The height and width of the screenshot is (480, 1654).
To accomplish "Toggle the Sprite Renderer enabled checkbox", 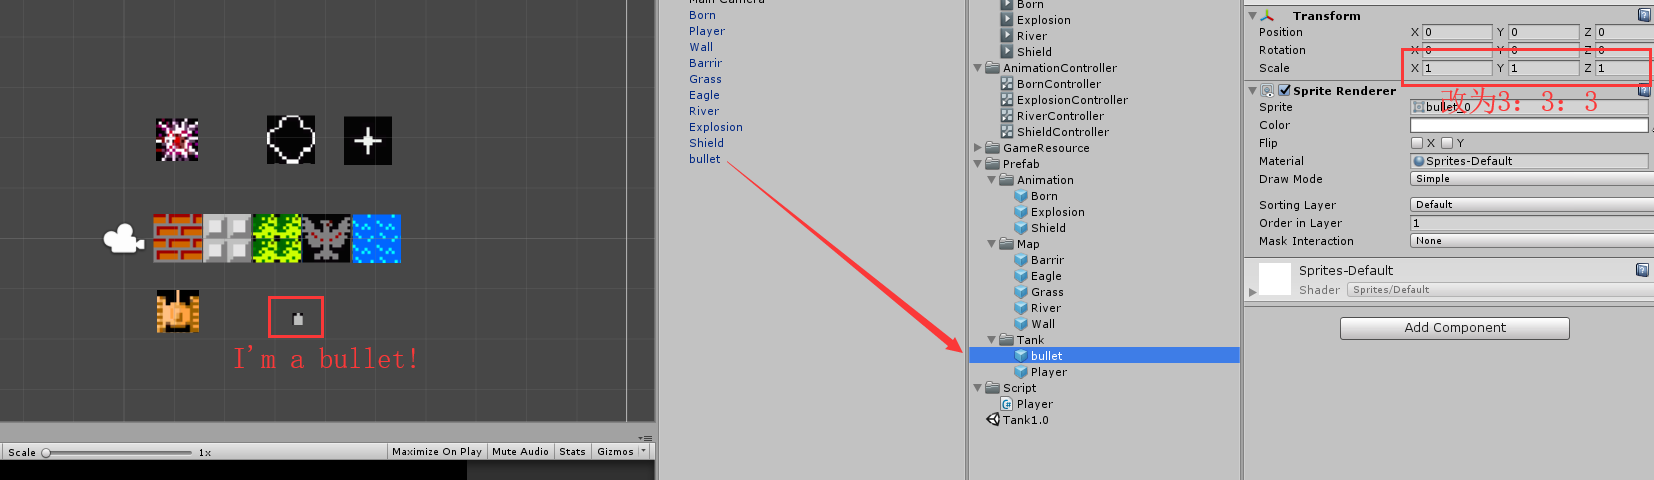I will 1284,90.
